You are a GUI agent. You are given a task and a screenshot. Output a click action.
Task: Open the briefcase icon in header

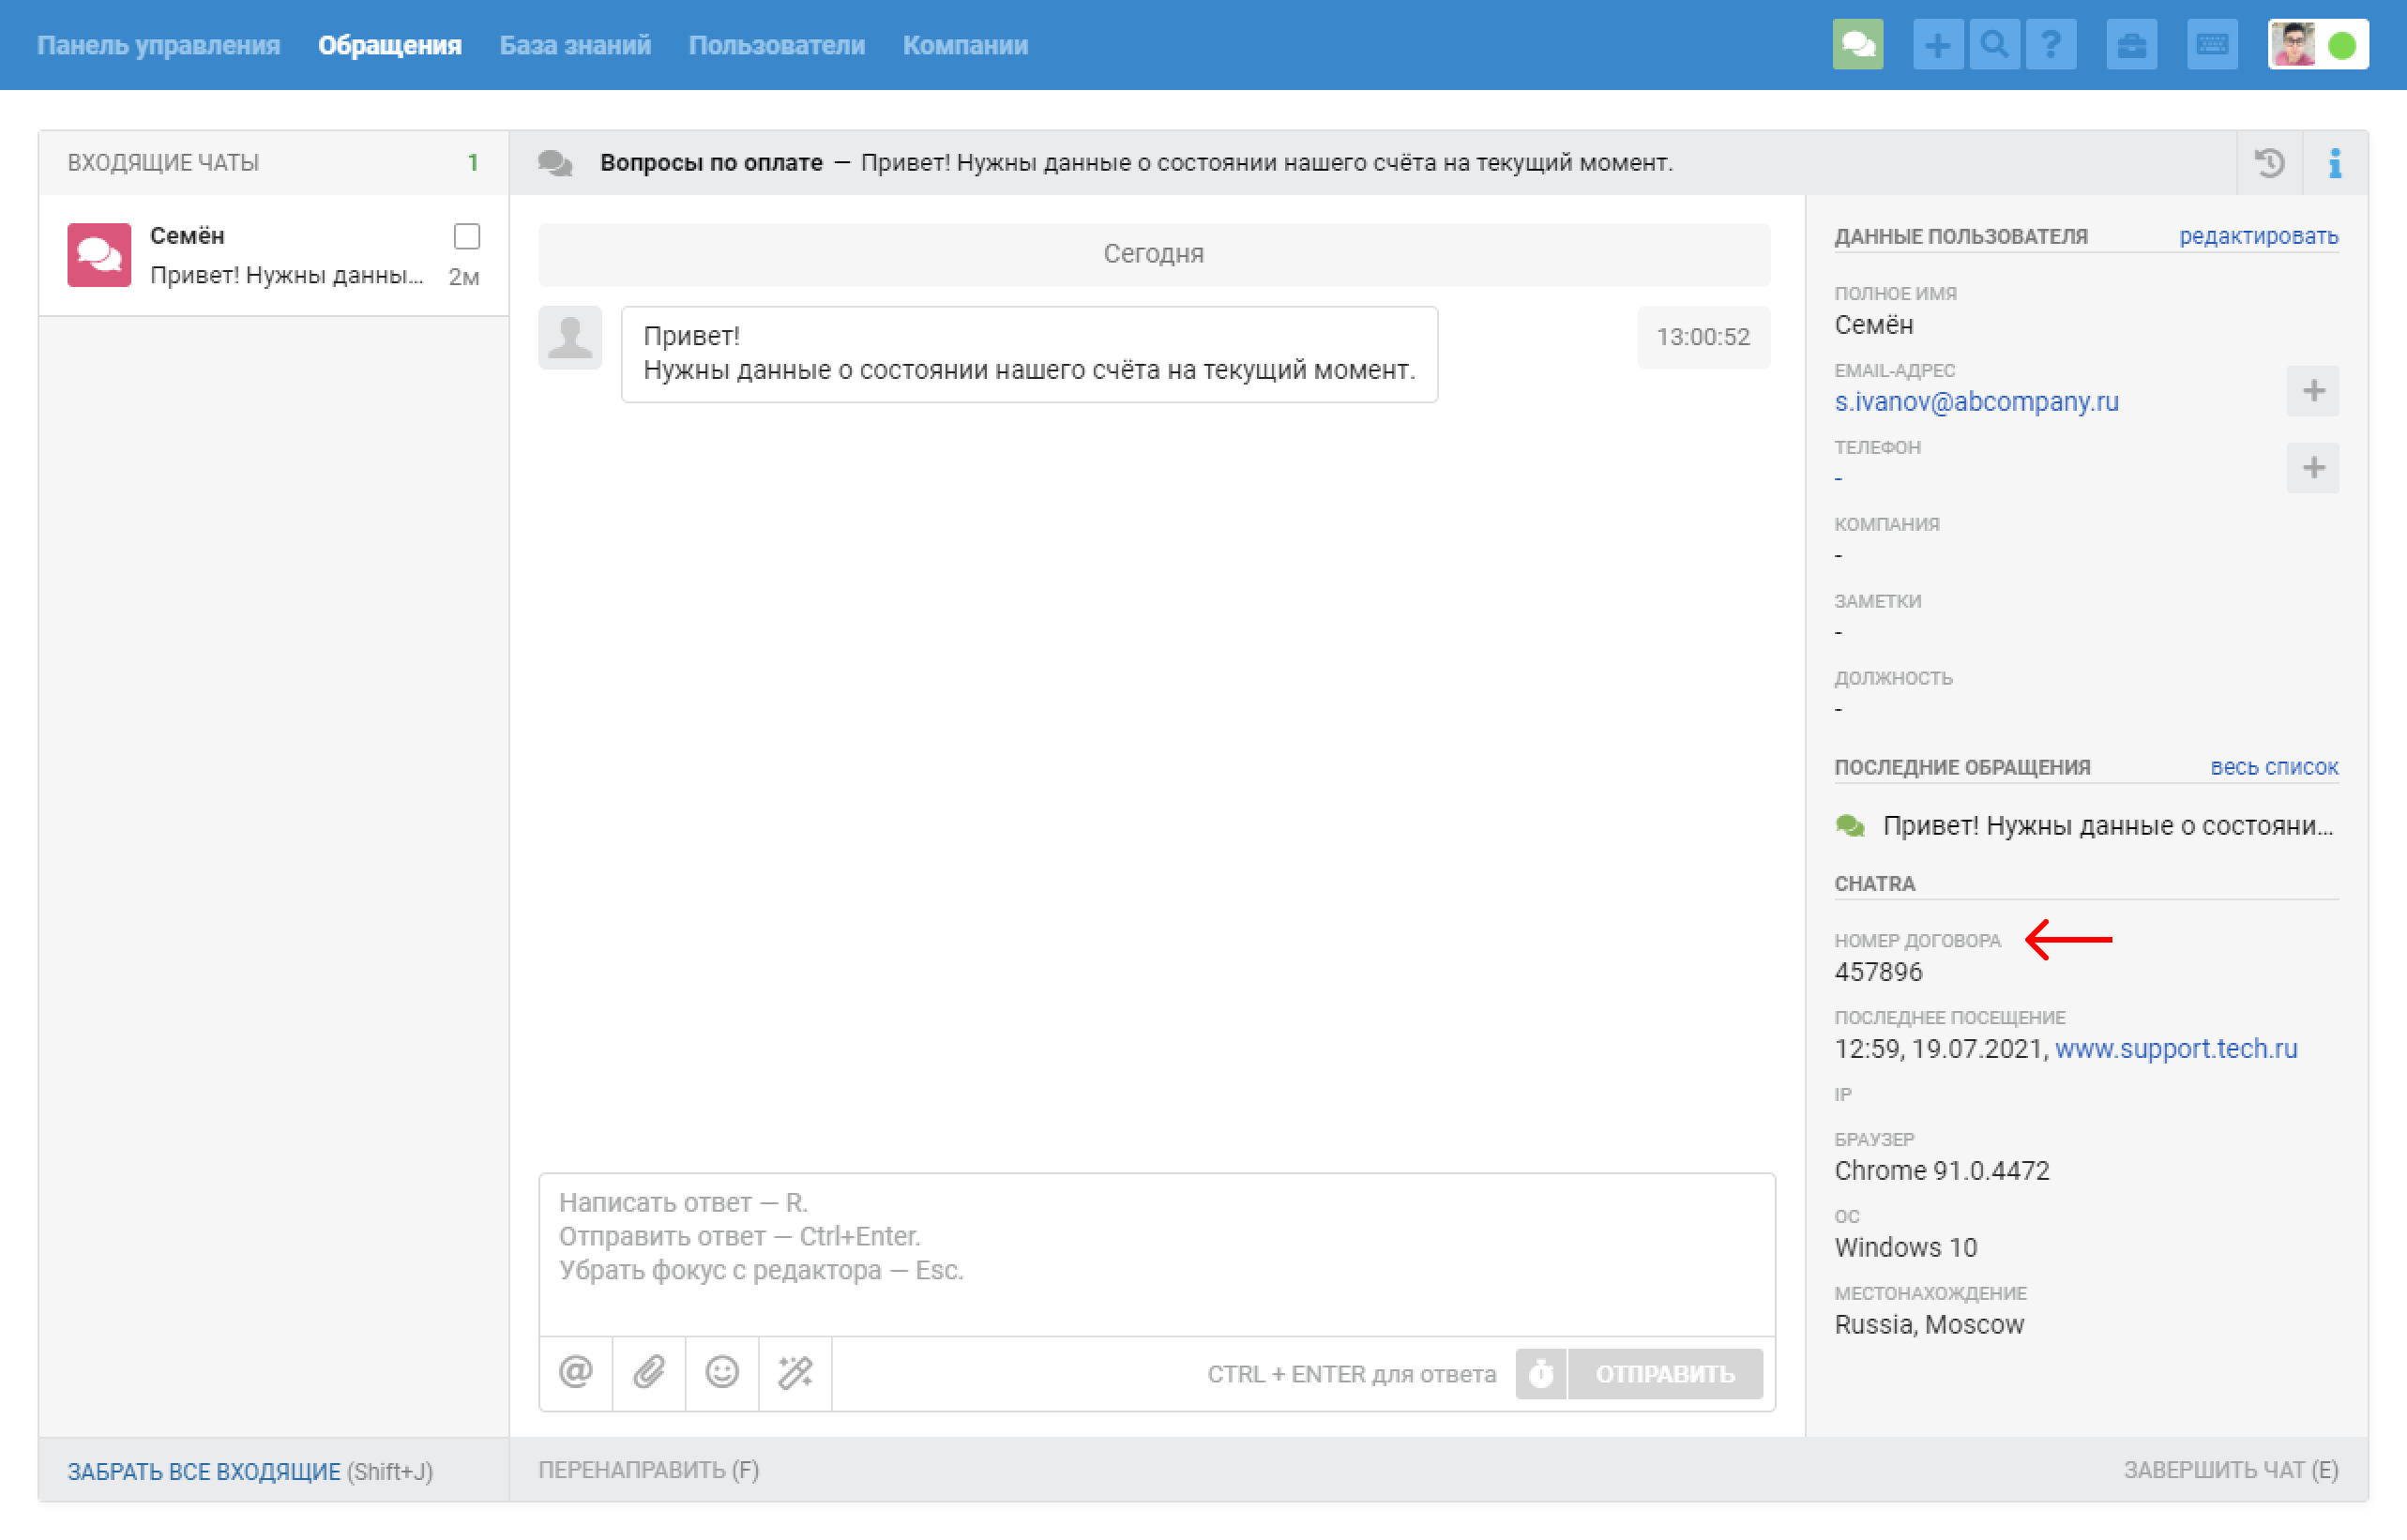2131,45
